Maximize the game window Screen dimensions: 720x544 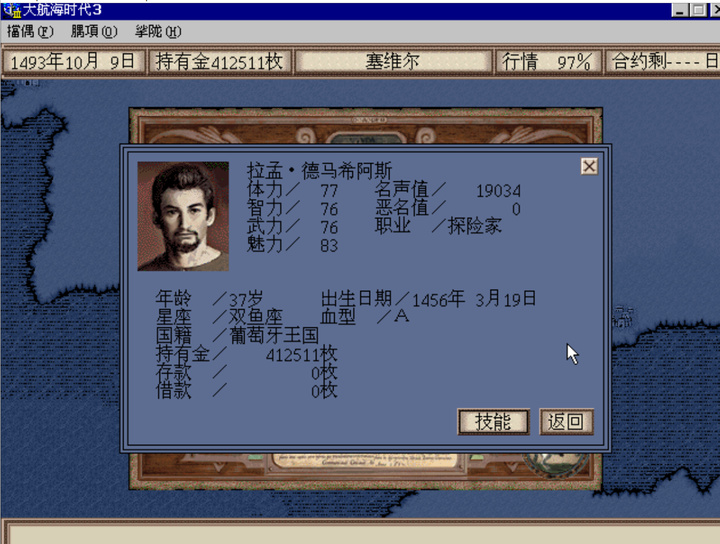(x=698, y=10)
